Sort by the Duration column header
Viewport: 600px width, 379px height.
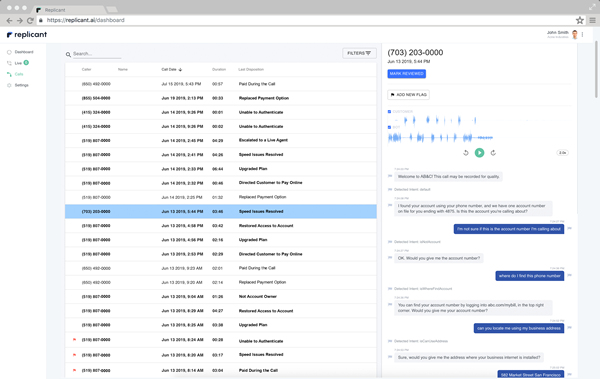(x=219, y=69)
